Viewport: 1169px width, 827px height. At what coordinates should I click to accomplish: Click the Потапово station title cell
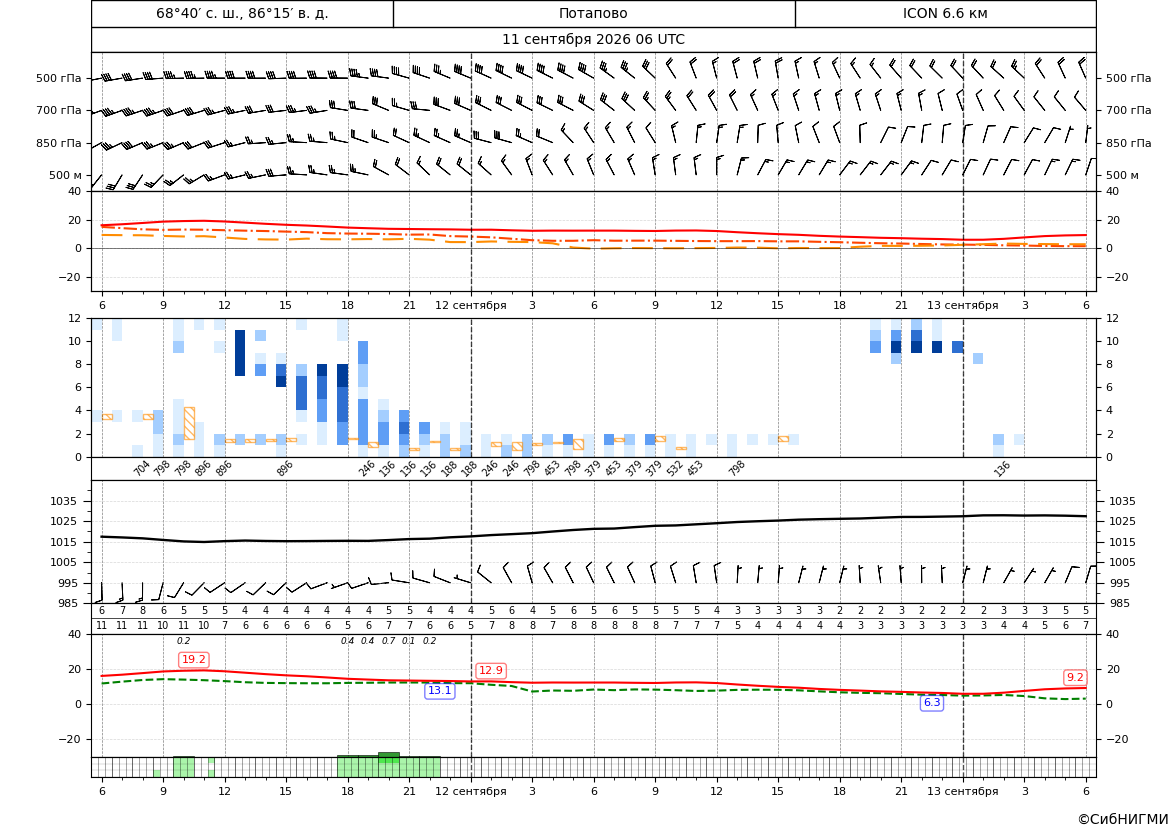[x=593, y=13]
